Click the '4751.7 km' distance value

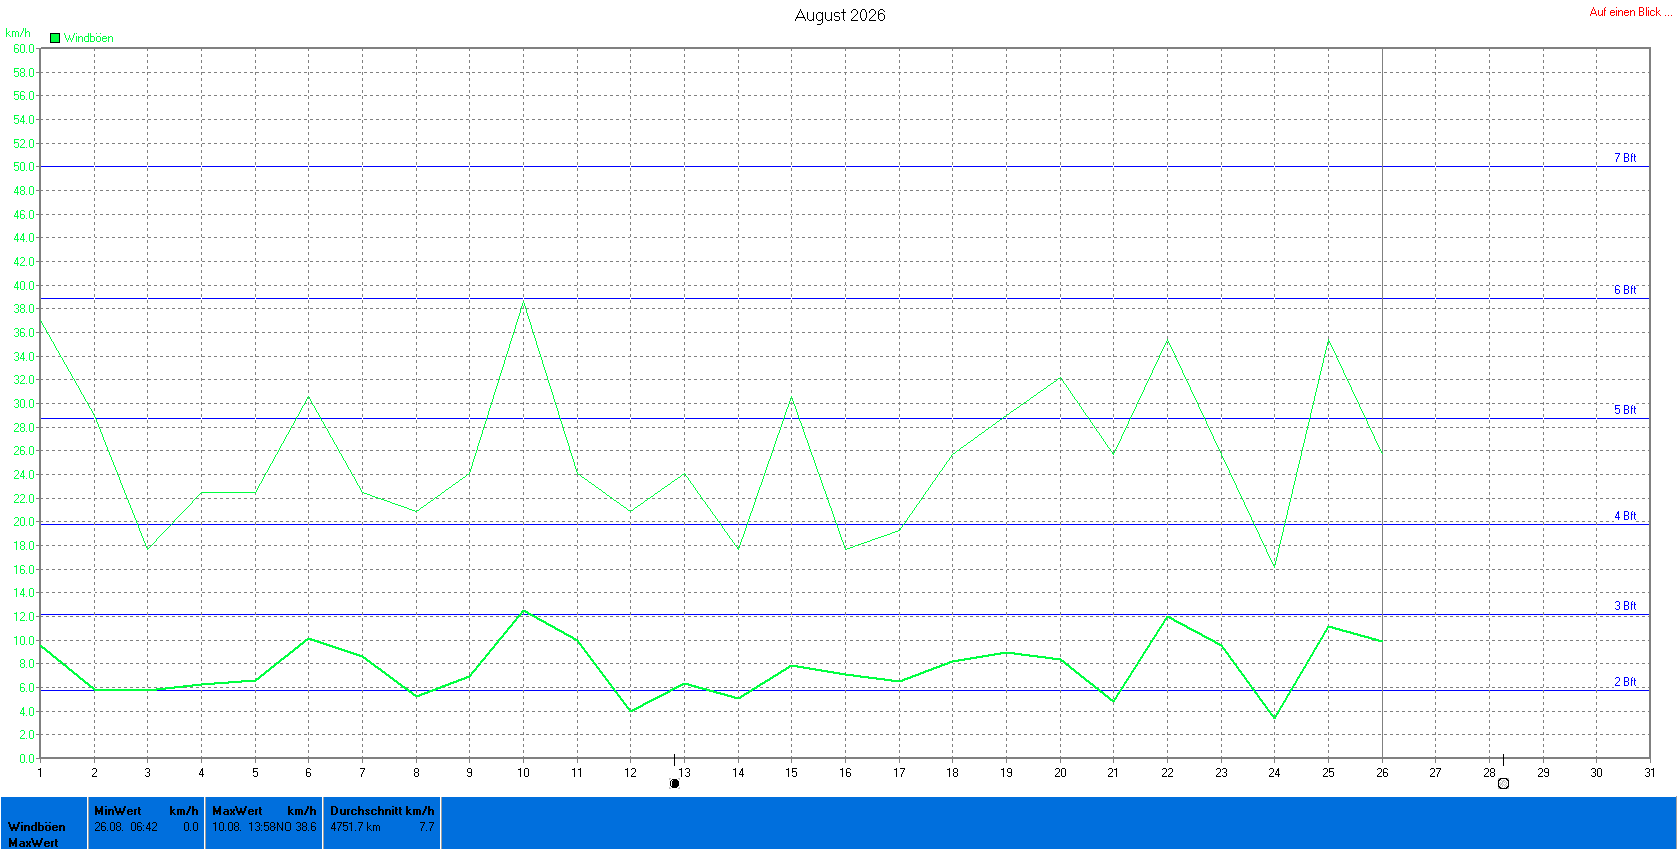pos(355,827)
